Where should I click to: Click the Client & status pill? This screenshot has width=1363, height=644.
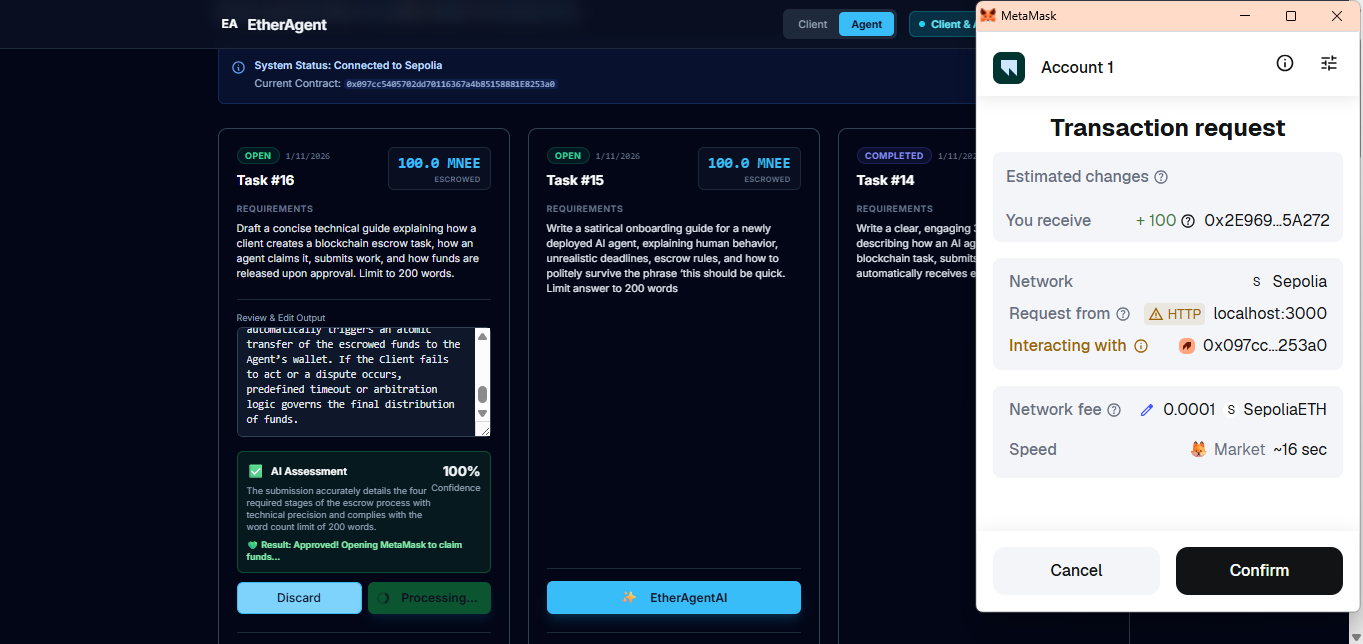[x=942, y=24]
